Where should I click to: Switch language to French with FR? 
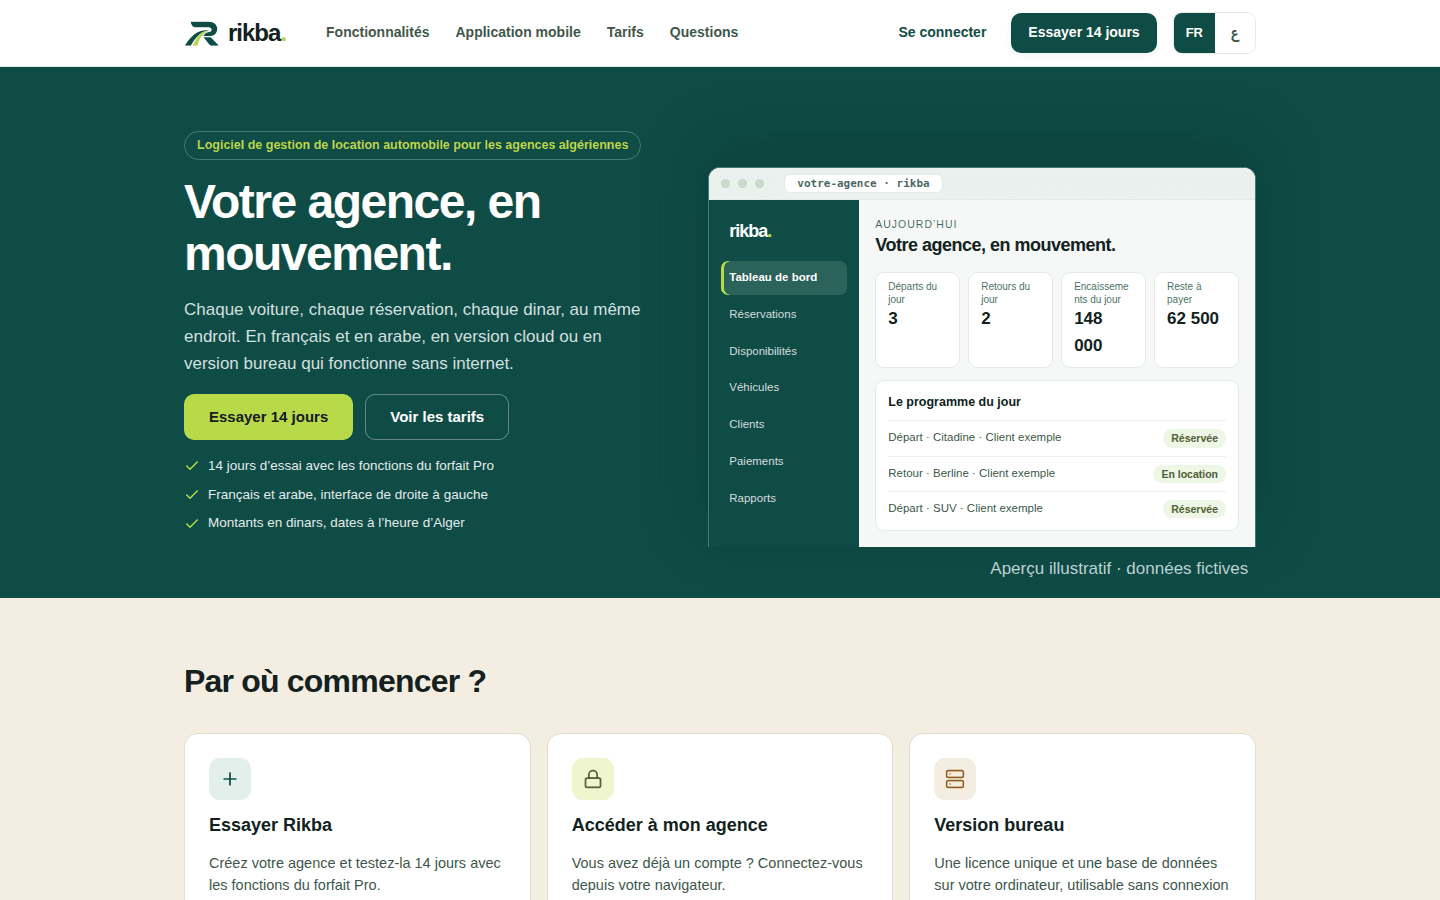pyautogui.click(x=1194, y=33)
